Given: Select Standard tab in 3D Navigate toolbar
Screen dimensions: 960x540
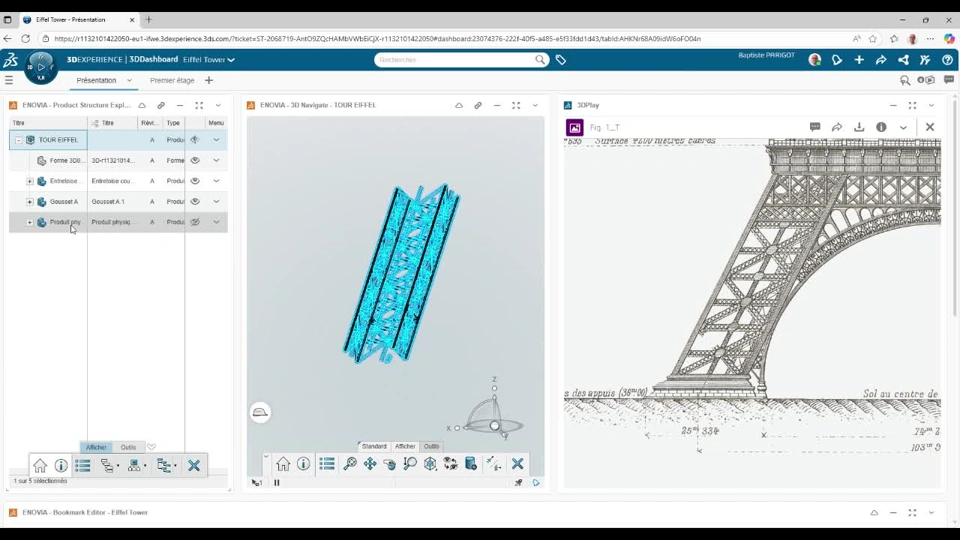Looking at the screenshot, I should (x=374, y=446).
